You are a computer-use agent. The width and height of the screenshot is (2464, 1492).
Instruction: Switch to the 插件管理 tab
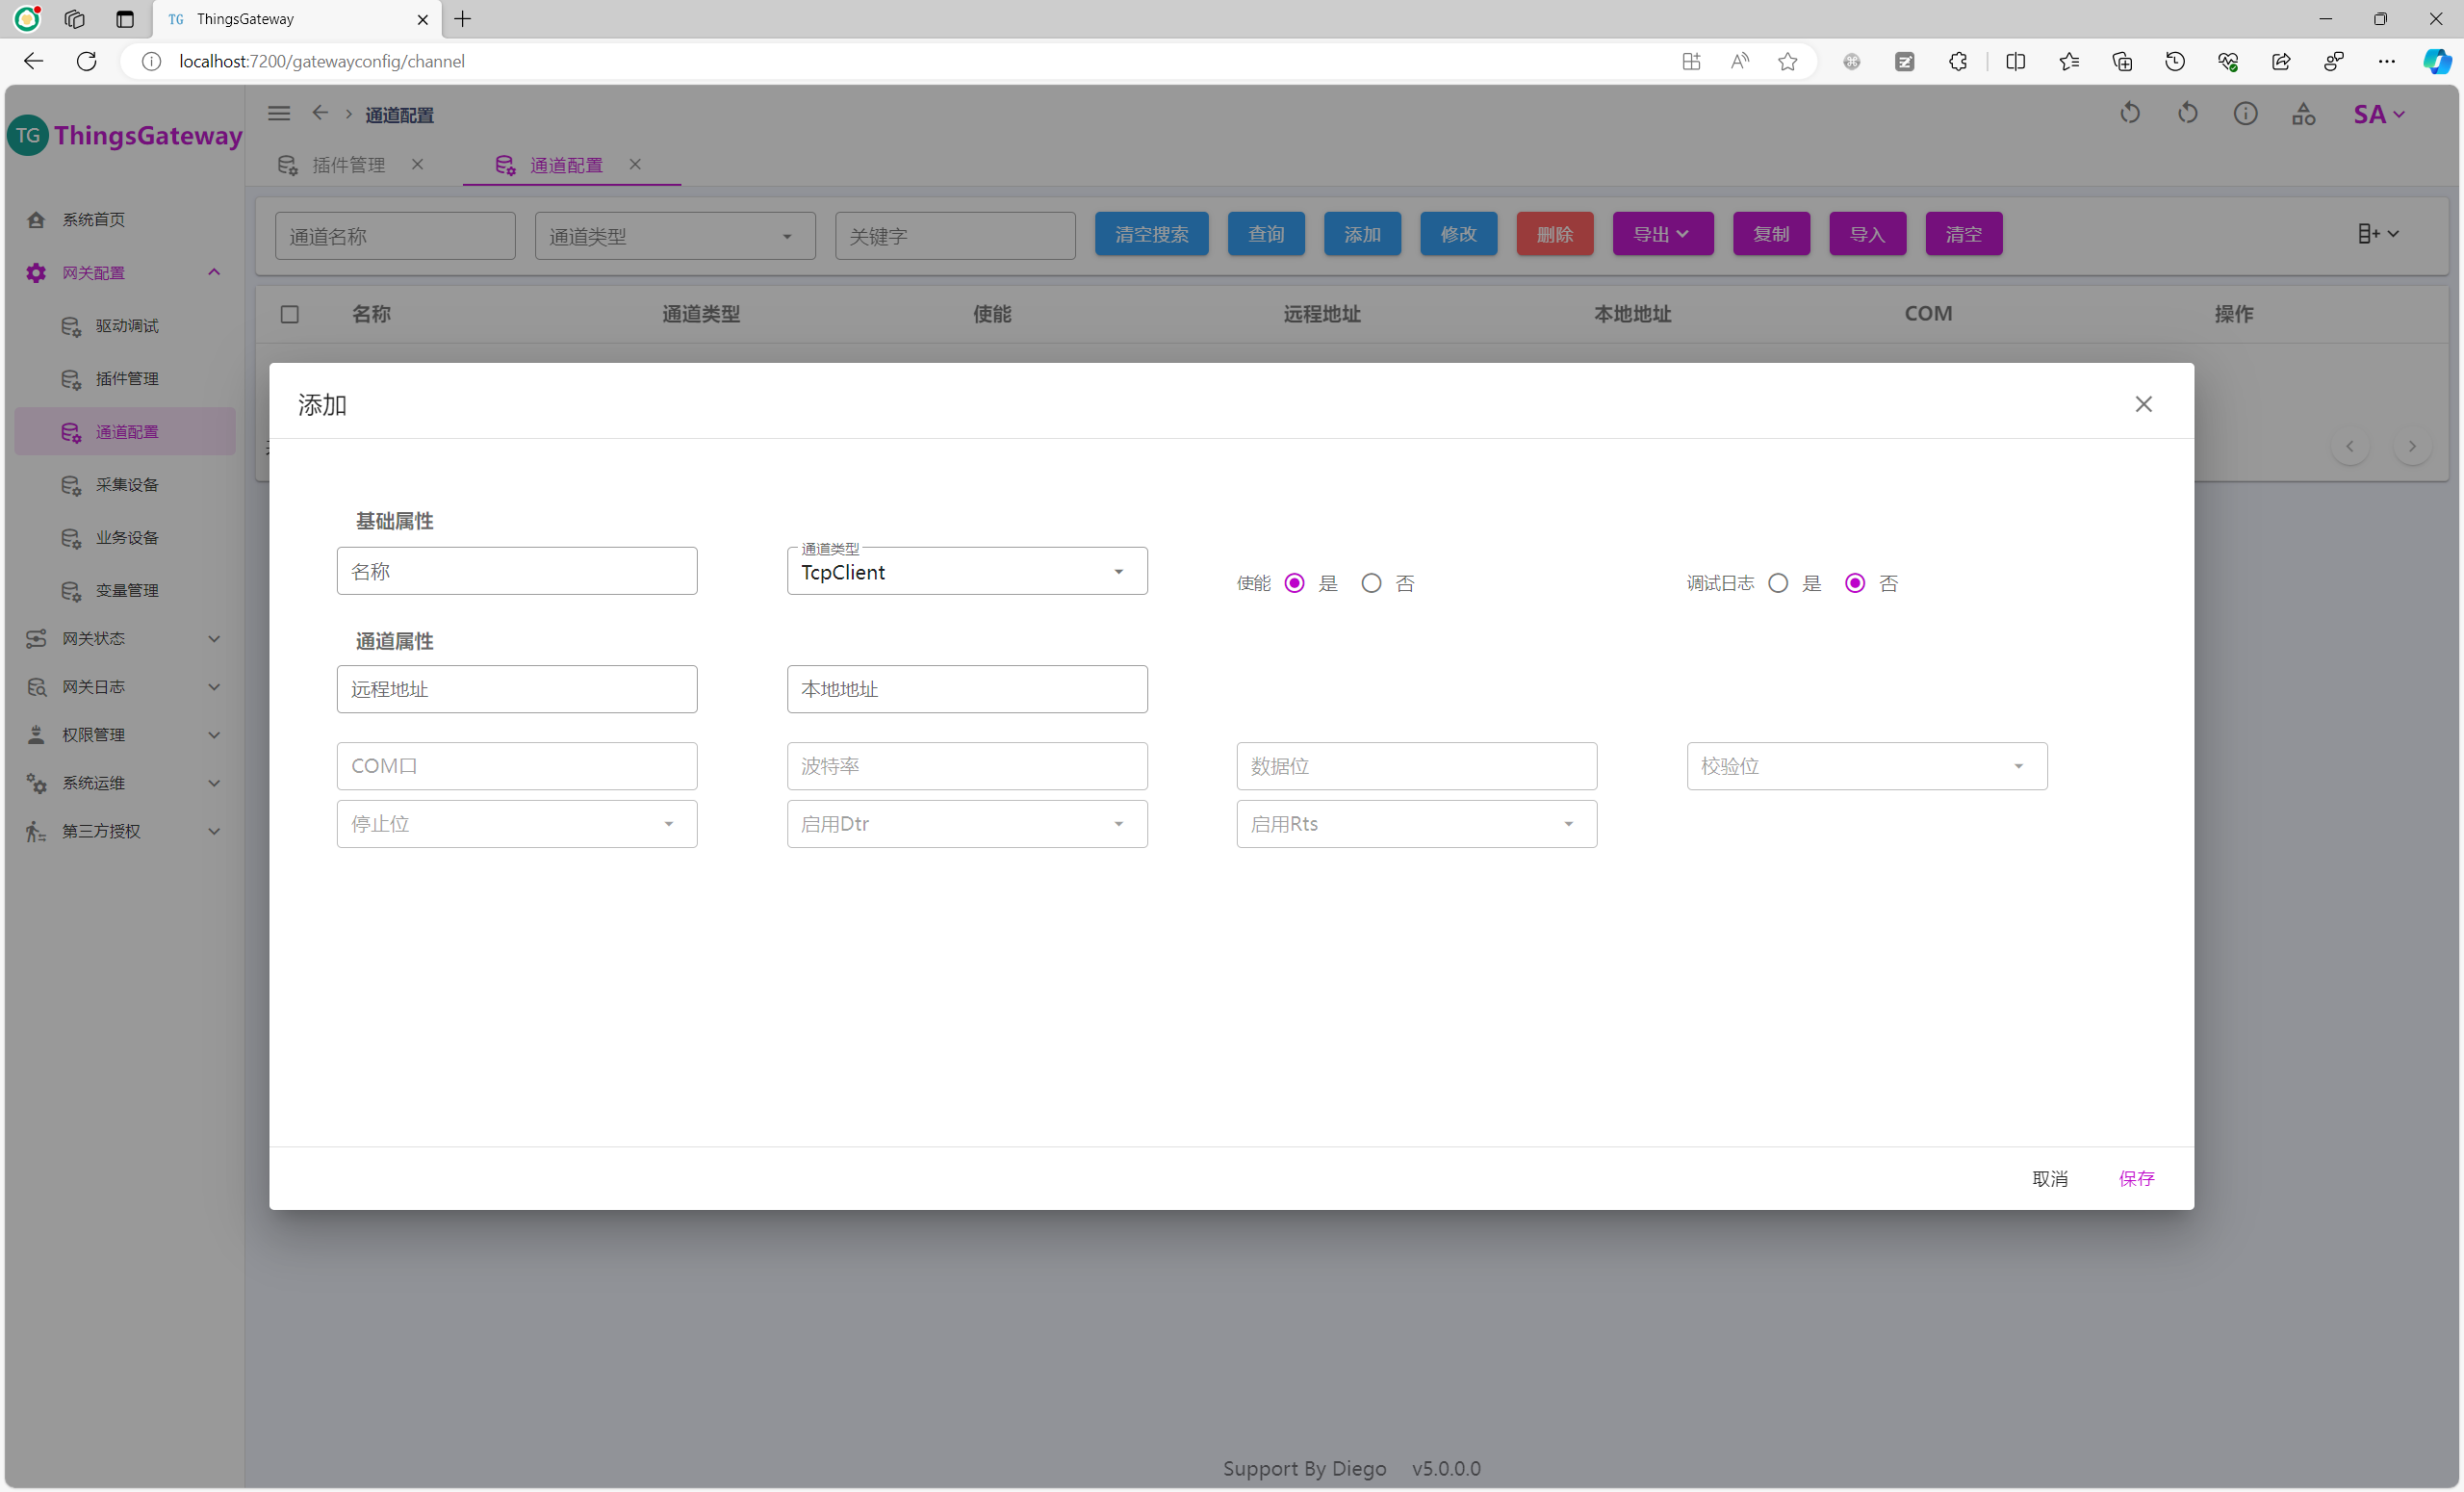(348, 165)
